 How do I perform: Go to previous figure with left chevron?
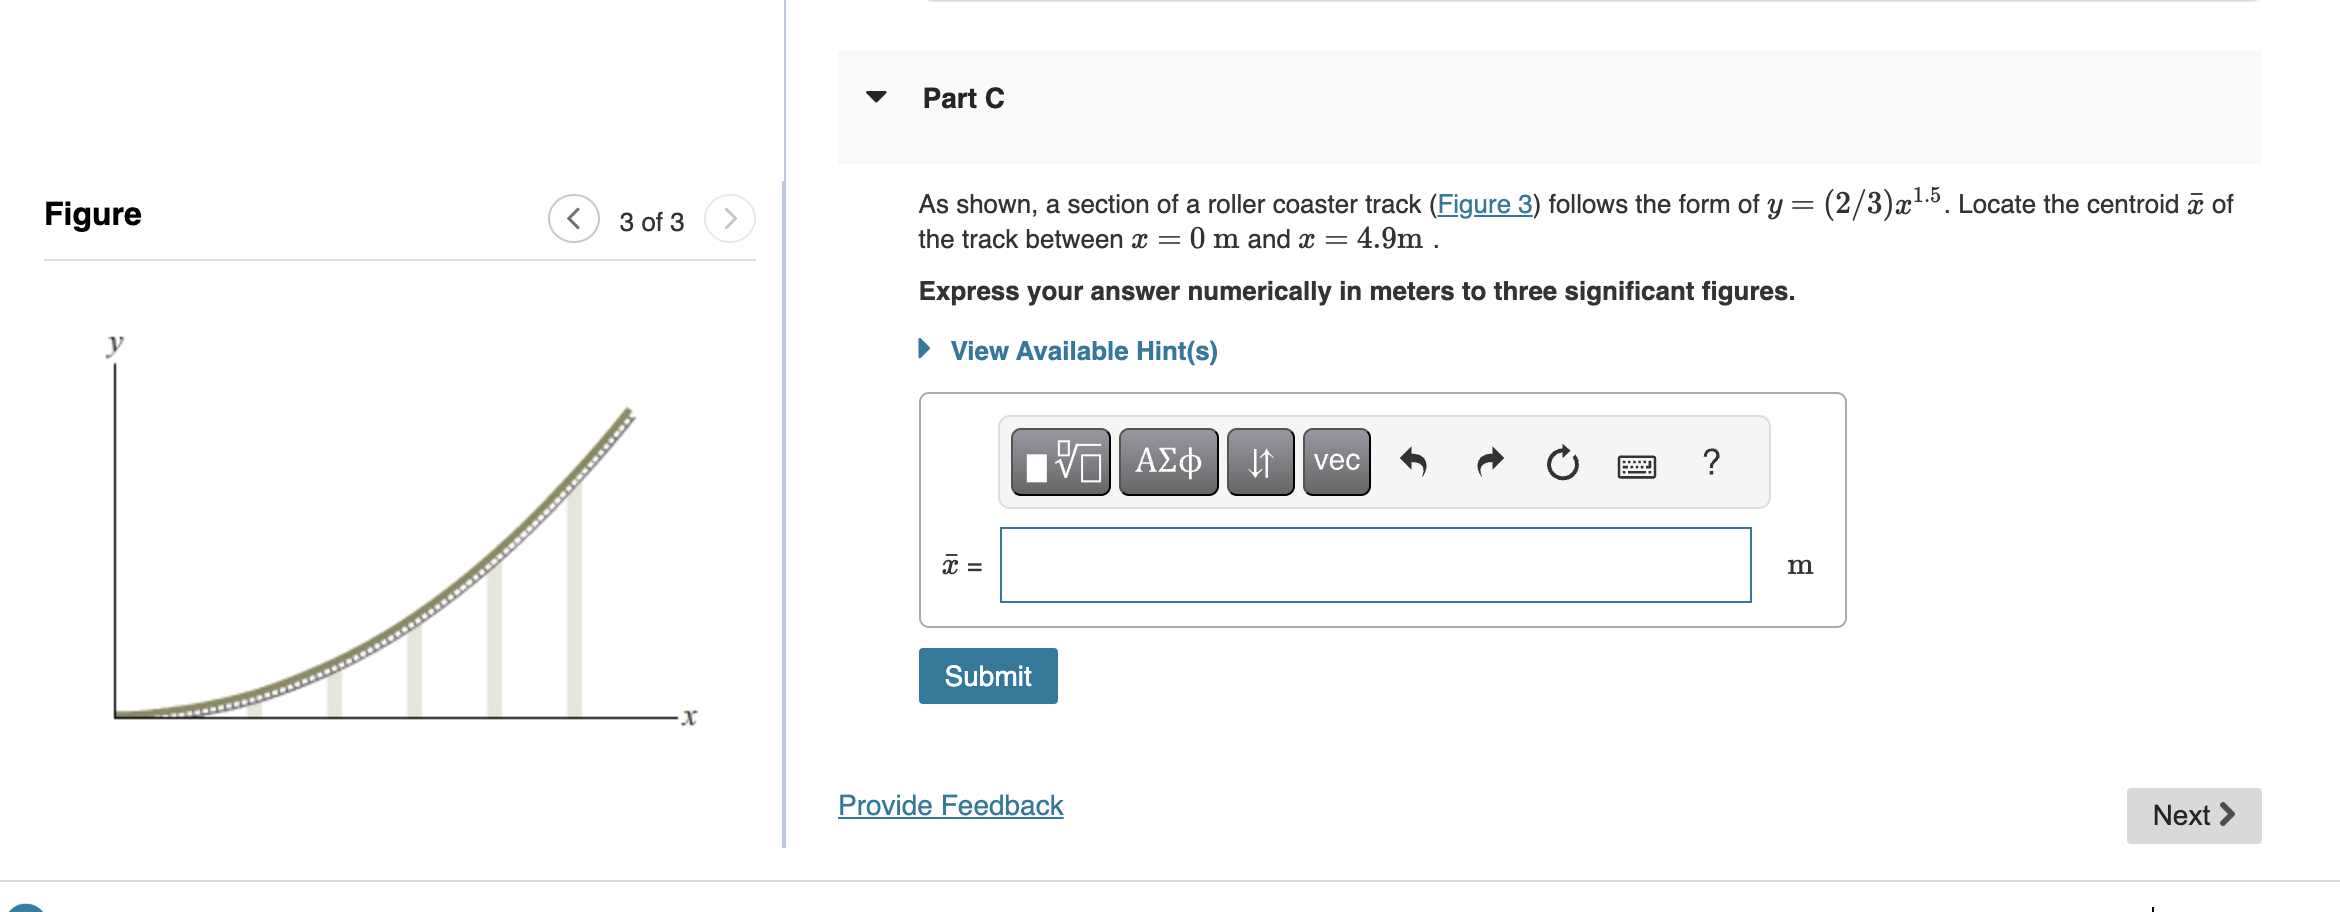[x=573, y=218]
